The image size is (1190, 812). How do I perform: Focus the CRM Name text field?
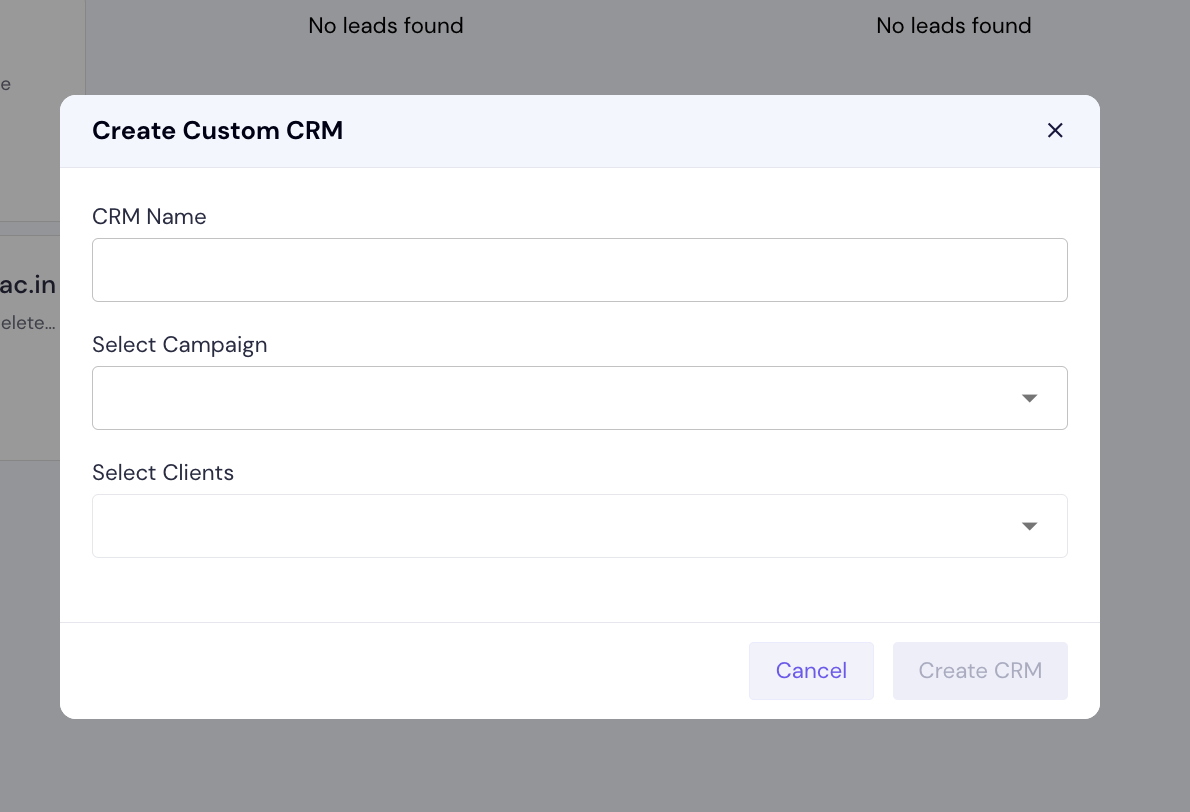580,270
